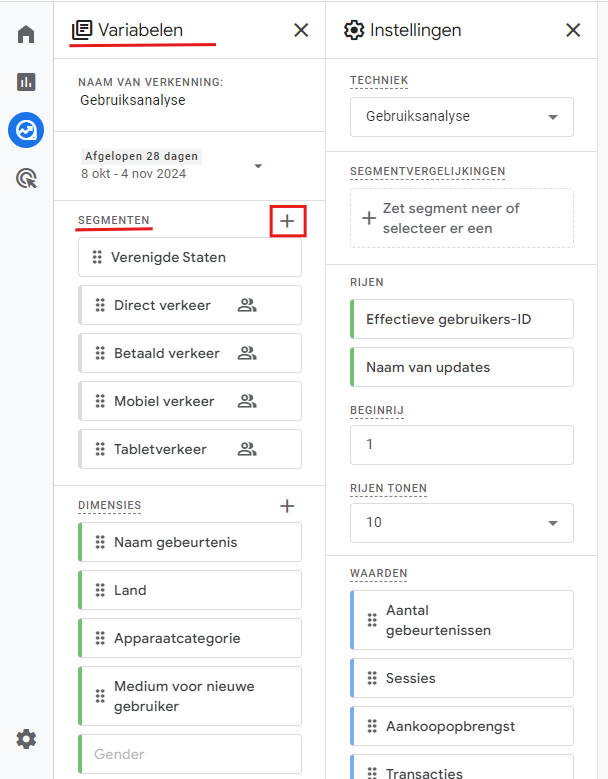Expand the date range dropdown
Image resolution: width=608 pixels, height=779 pixels.
258,166
